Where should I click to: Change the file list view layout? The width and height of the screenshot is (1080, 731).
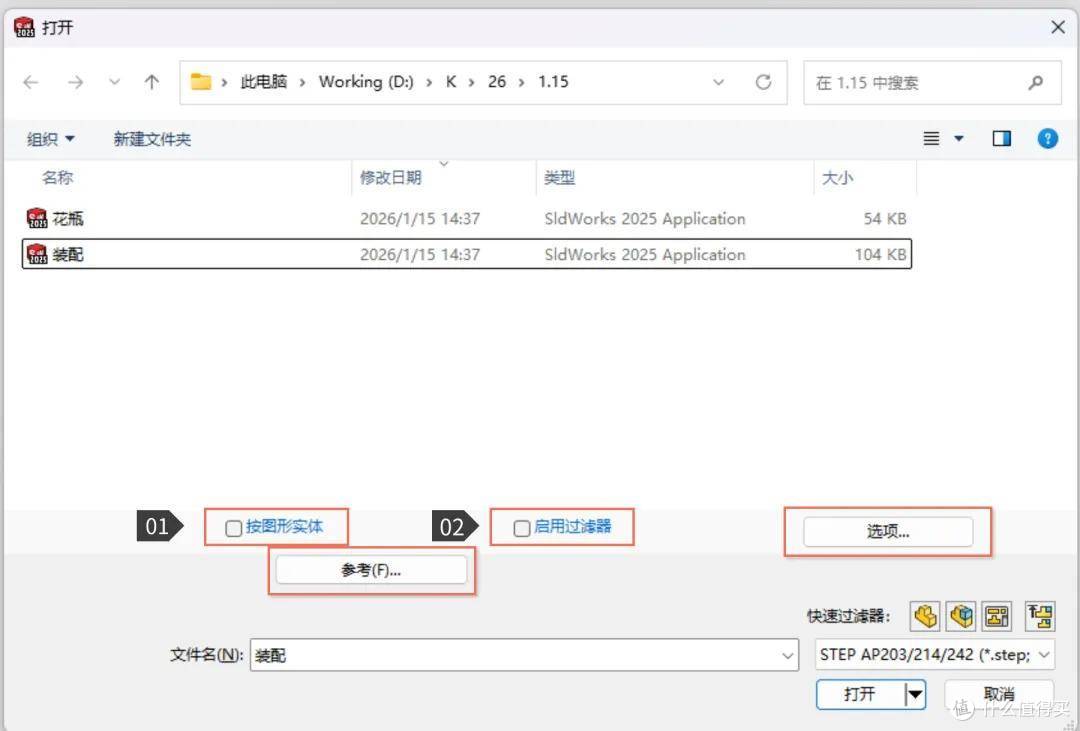[x=931, y=139]
